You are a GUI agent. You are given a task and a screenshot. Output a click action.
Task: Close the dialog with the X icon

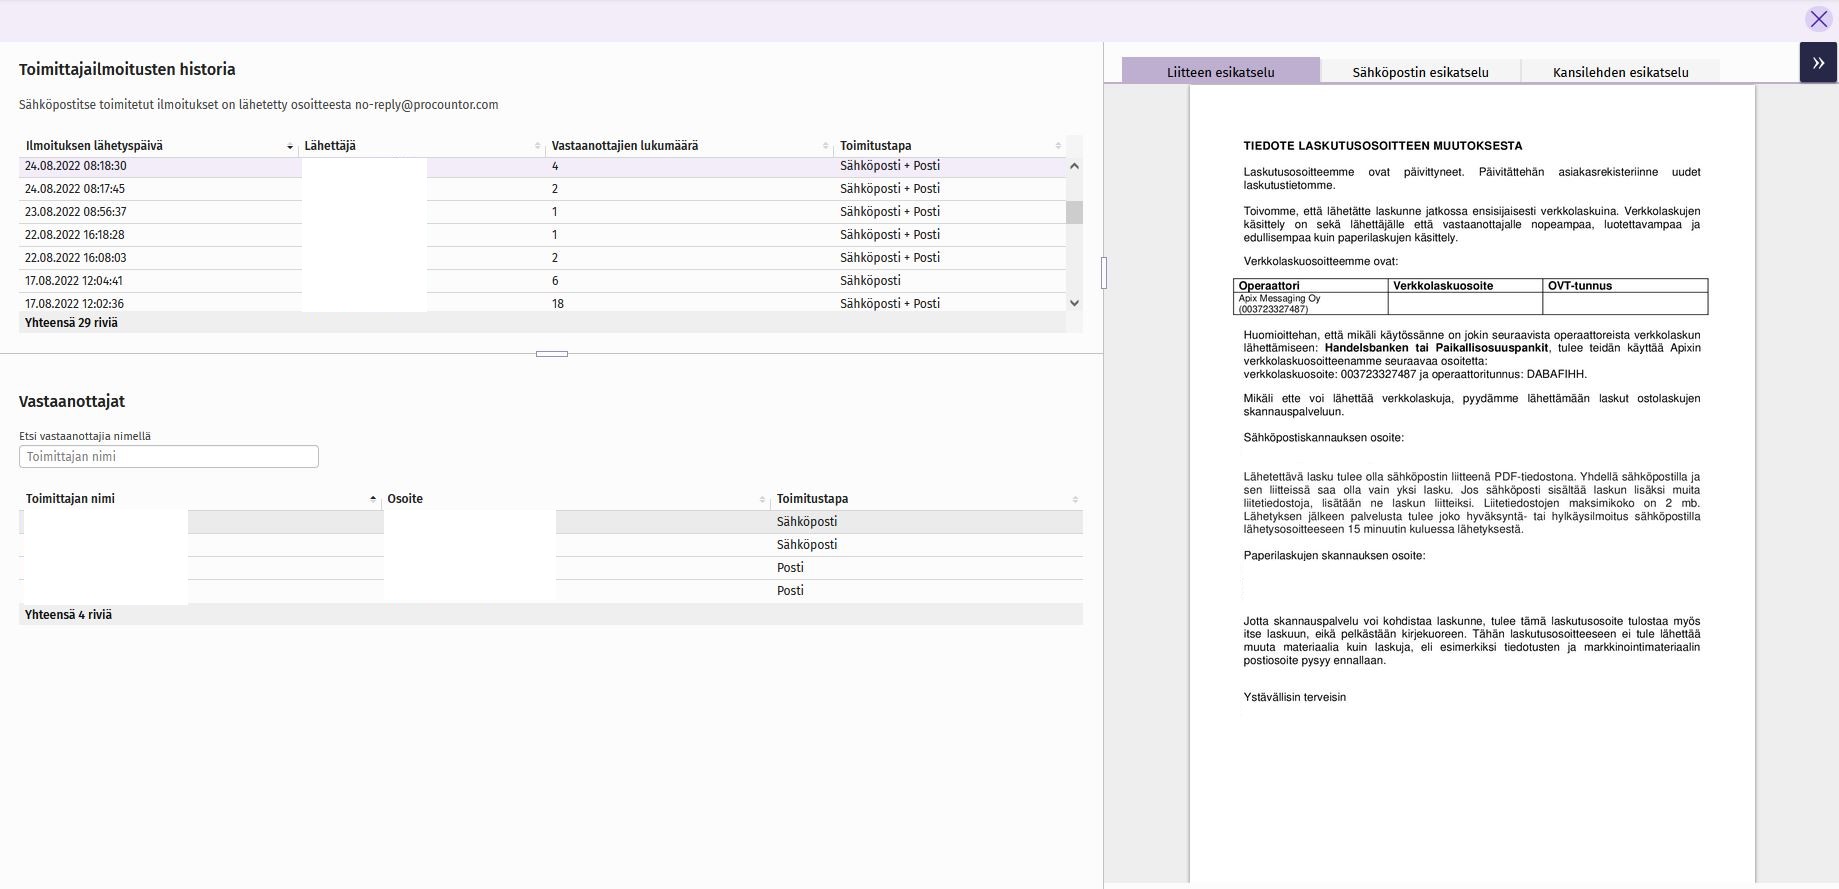[1818, 19]
